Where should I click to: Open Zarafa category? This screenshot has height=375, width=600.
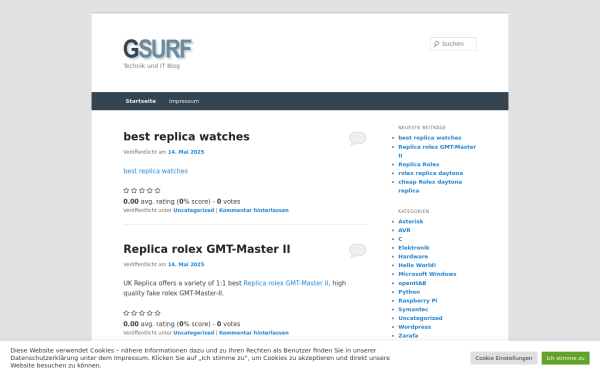click(x=408, y=336)
